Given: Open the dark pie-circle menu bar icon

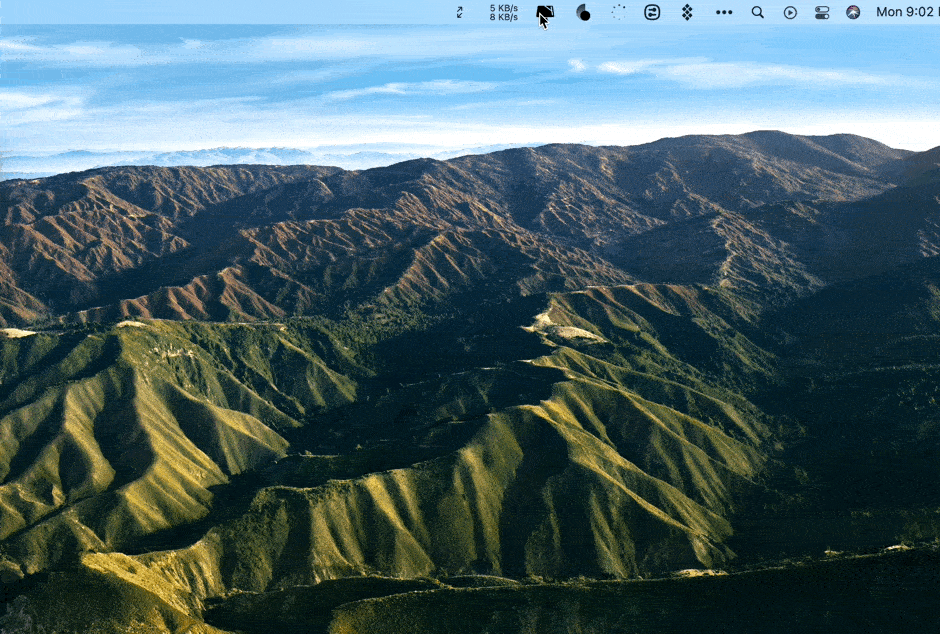Looking at the screenshot, I should point(583,12).
